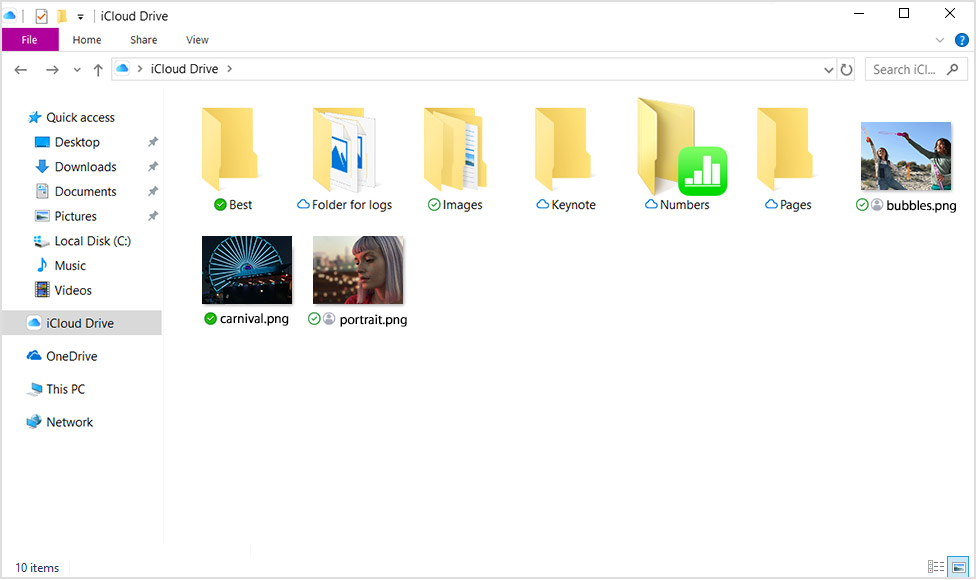Refresh the iCloud Drive folder view

point(845,69)
